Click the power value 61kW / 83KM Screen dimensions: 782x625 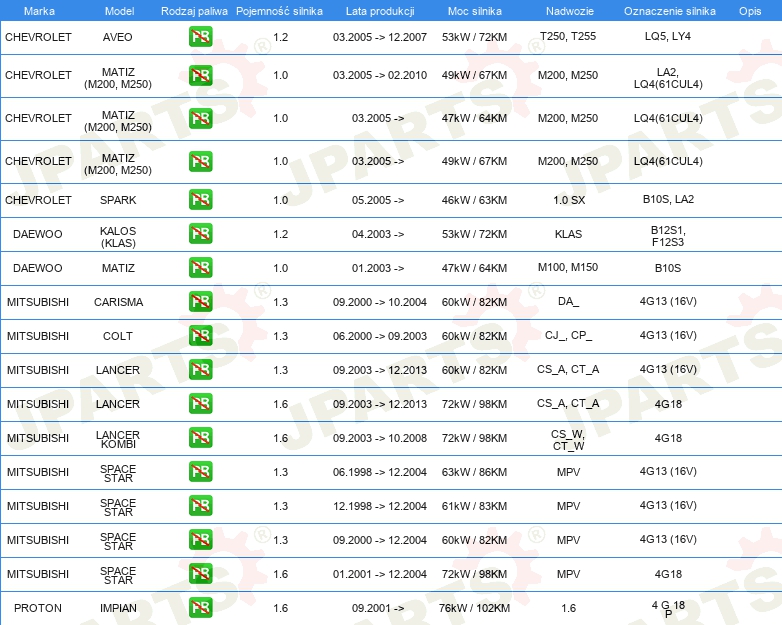point(474,506)
